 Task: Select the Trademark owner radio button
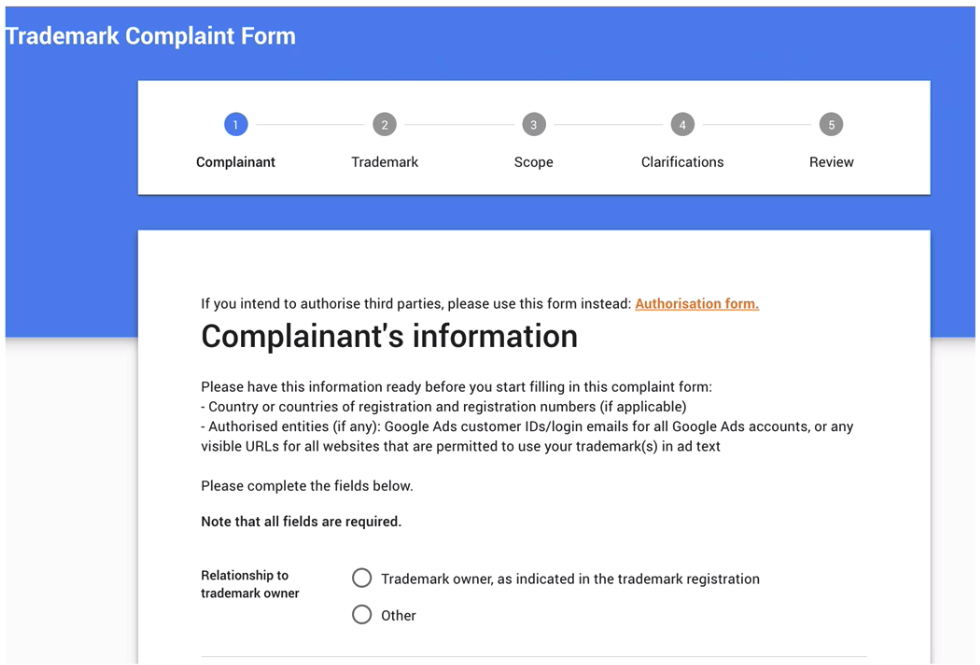click(x=362, y=578)
